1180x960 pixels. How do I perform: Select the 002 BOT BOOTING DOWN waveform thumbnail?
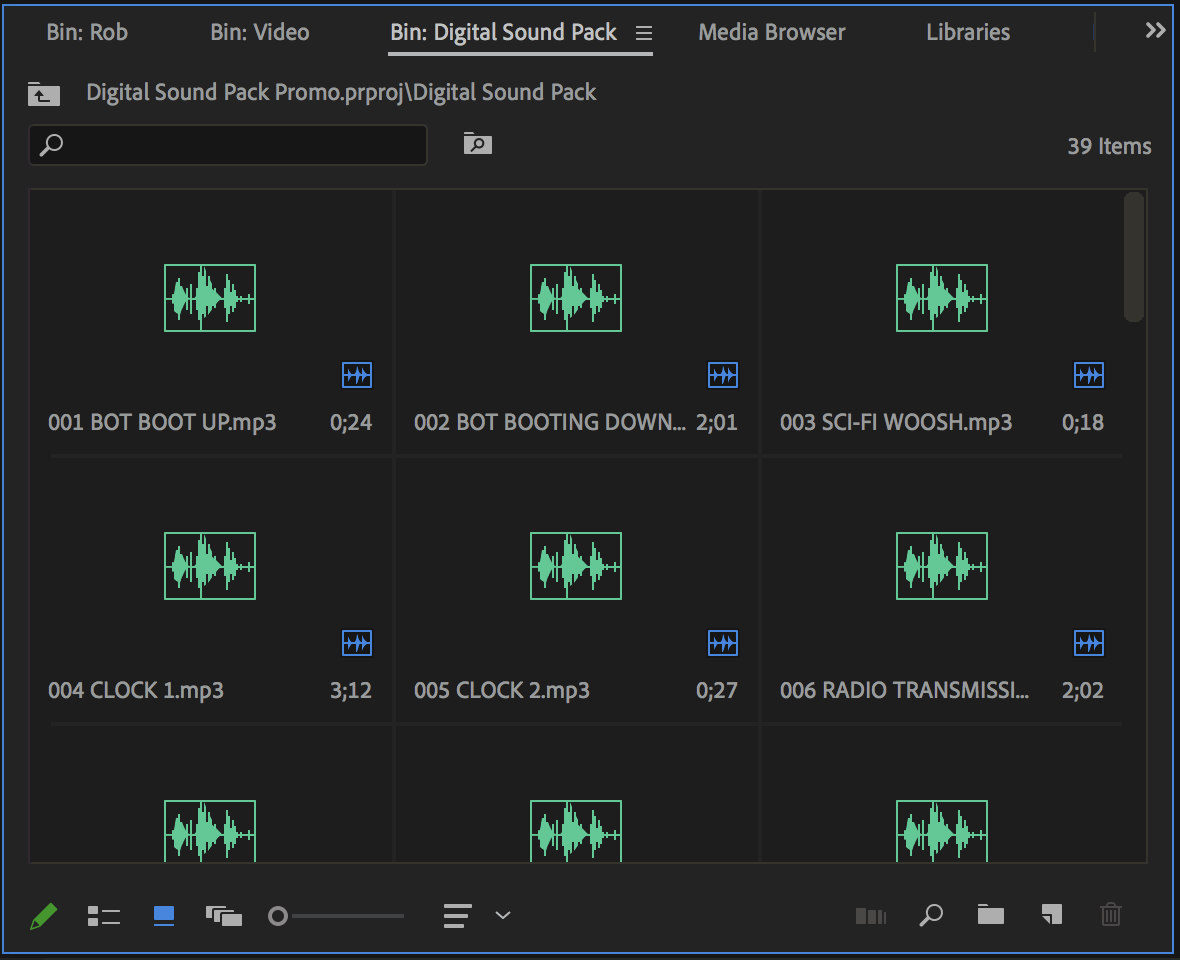click(x=576, y=298)
